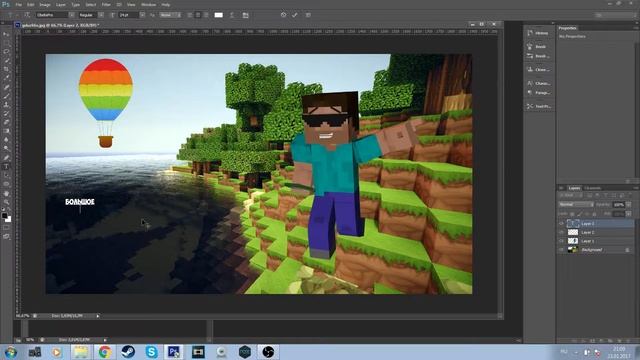Viewport: 640px width, 360px height.
Task: Create warped text from options bar
Action: point(232,15)
